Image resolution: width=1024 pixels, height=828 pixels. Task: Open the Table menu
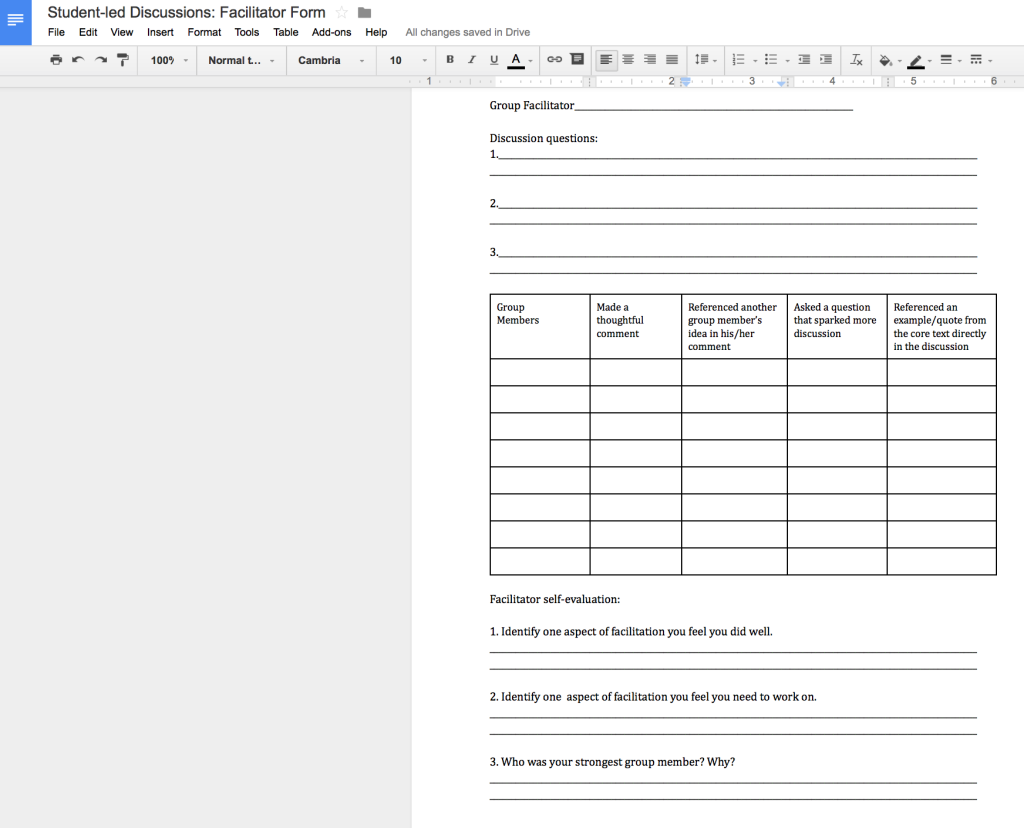point(286,32)
